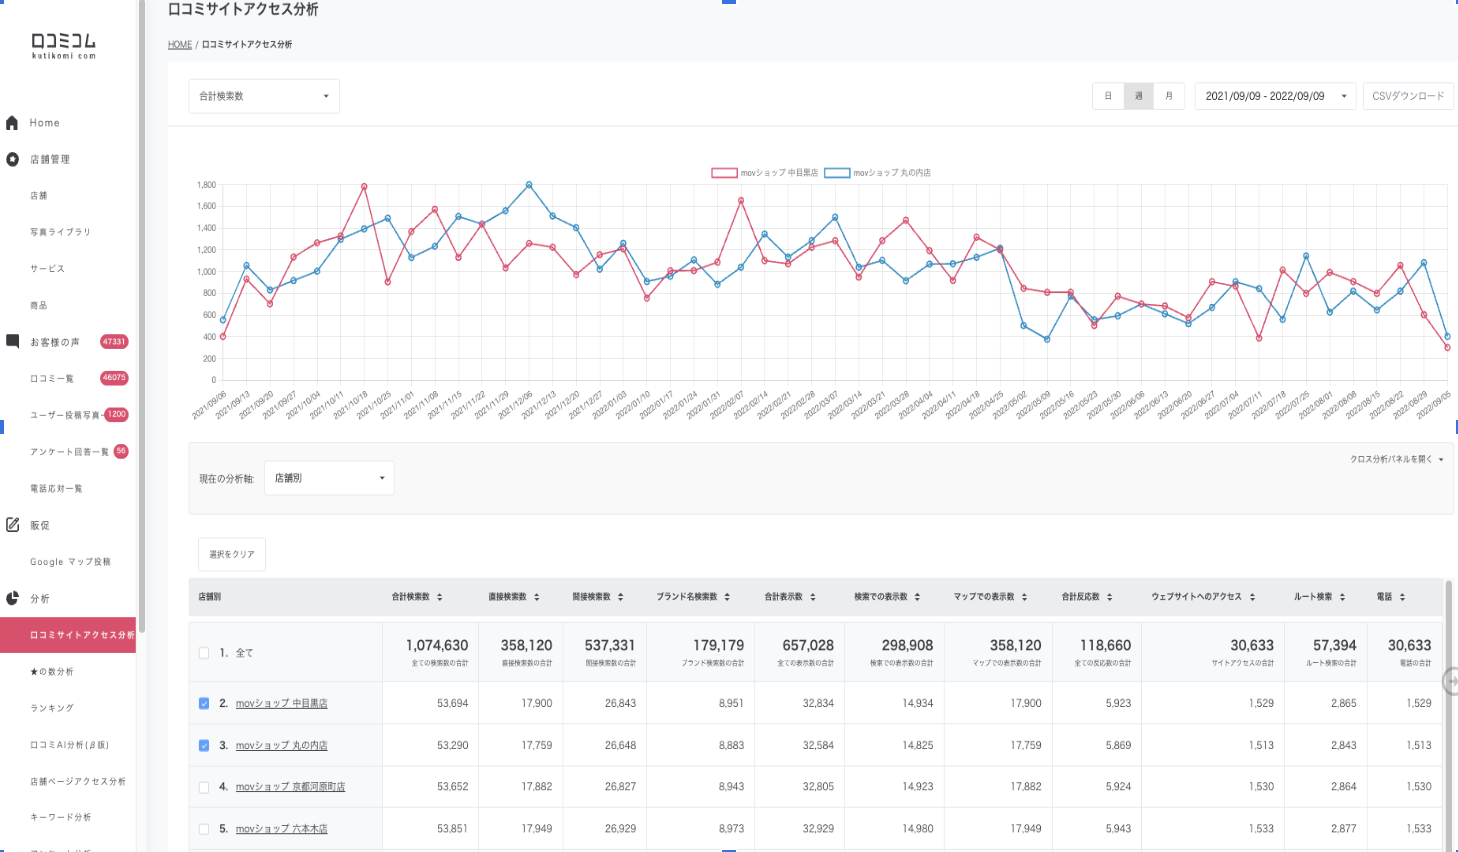The width and height of the screenshot is (1458, 852).
Task: Open the movショップ 六本木店 store link
Action: [281, 829]
